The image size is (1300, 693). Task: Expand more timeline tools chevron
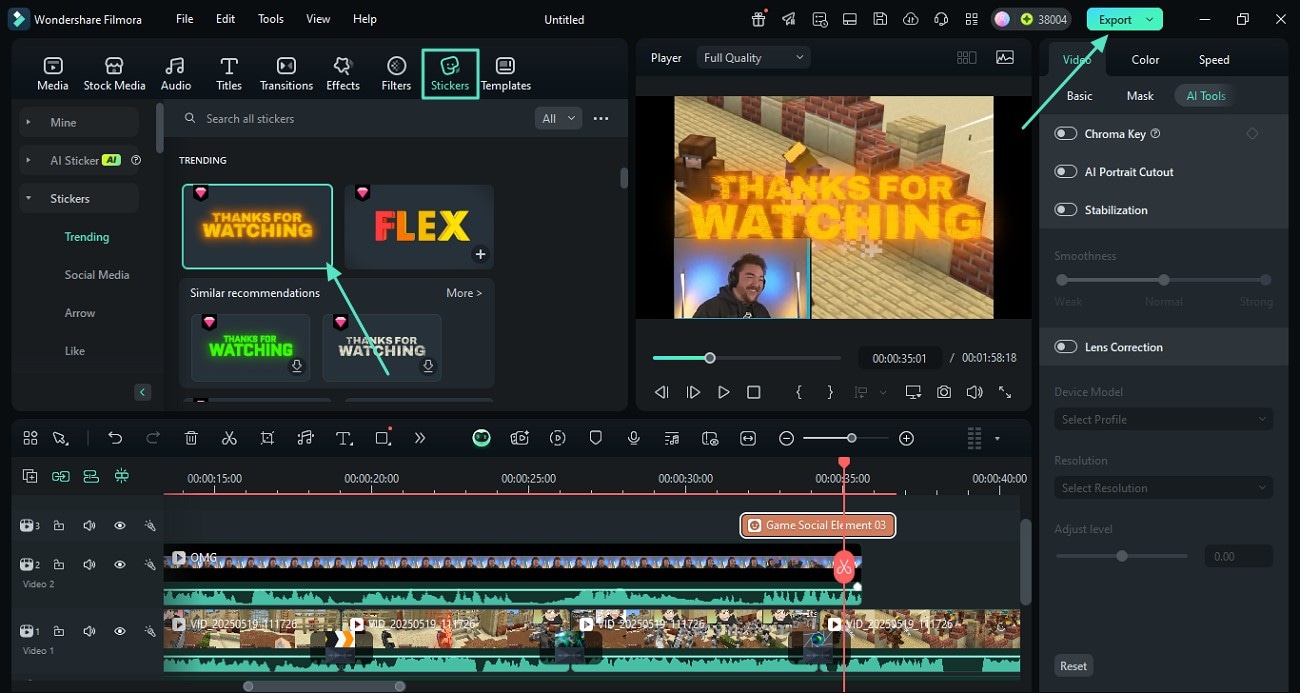pos(420,438)
